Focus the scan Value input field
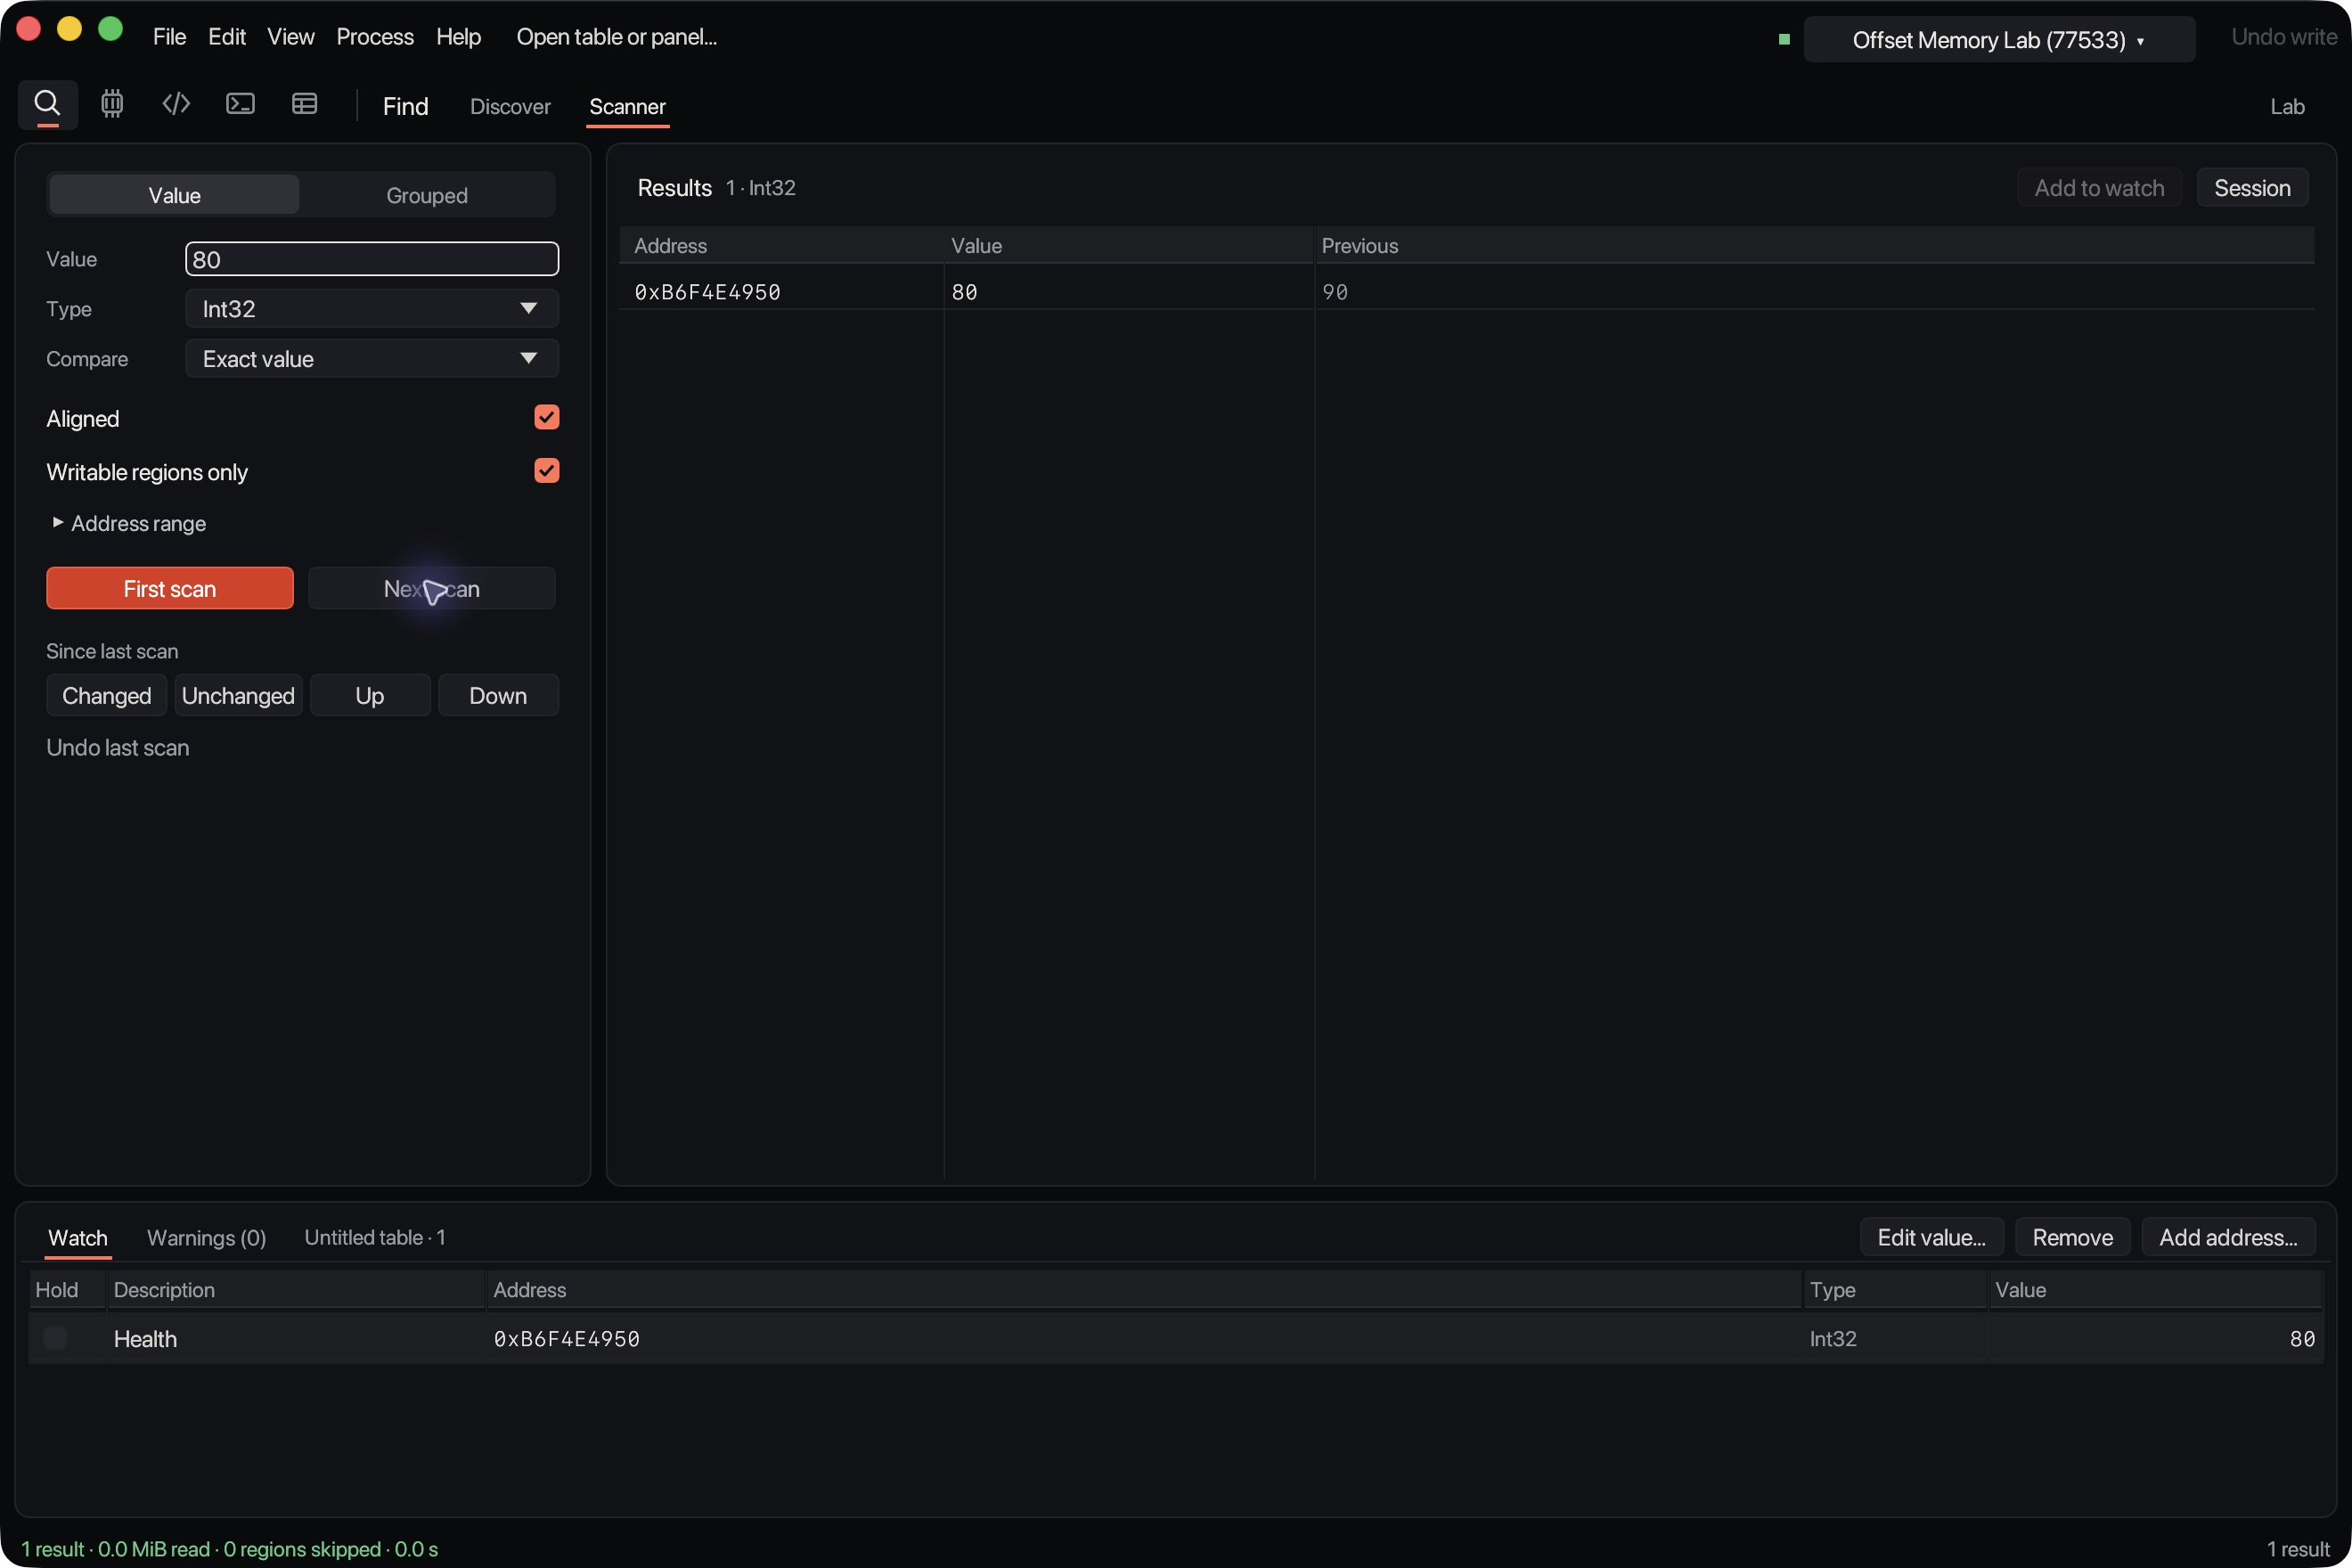The height and width of the screenshot is (1568, 2352). (371, 259)
